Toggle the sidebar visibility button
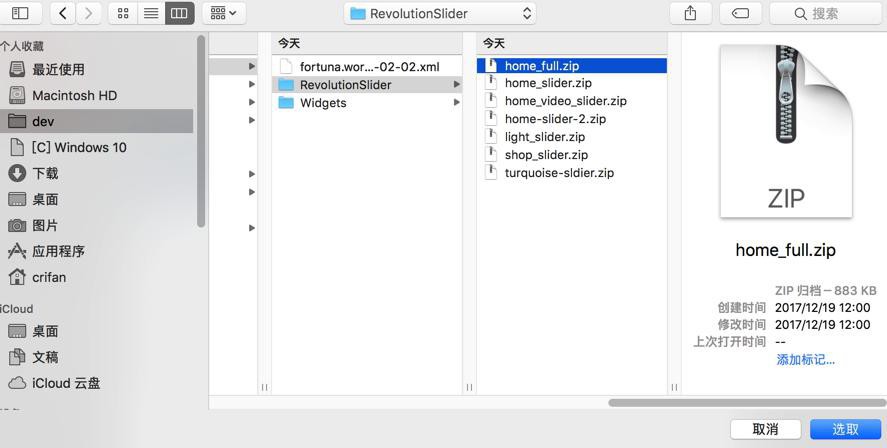The width and height of the screenshot is (887, 448). point(20,13)
